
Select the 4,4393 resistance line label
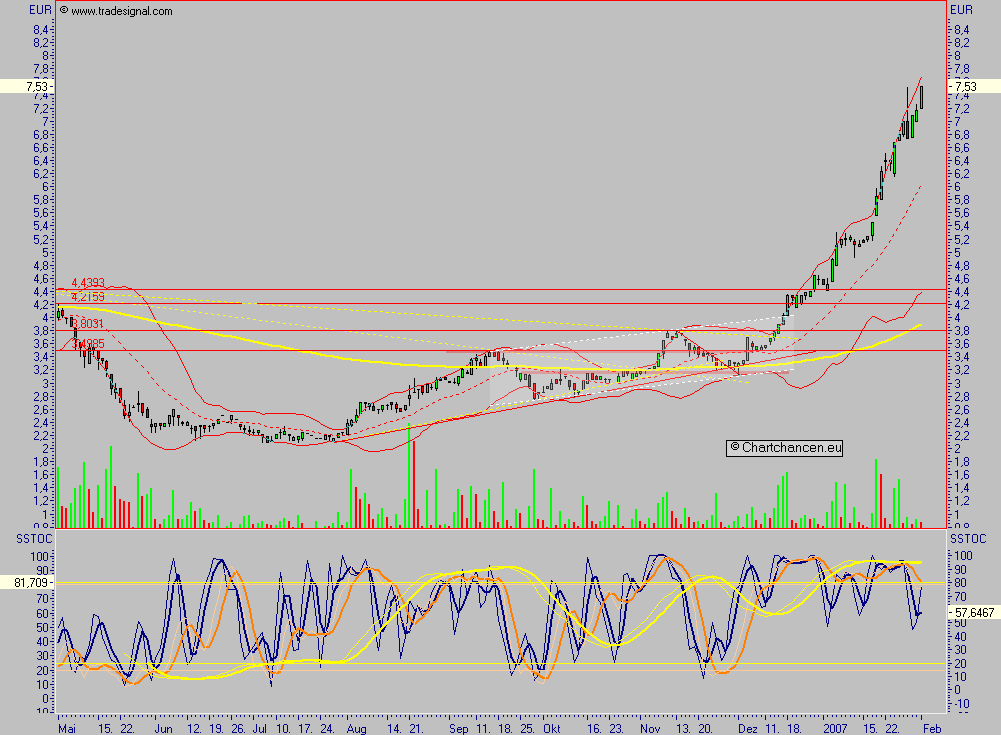(x=87, y=282)
